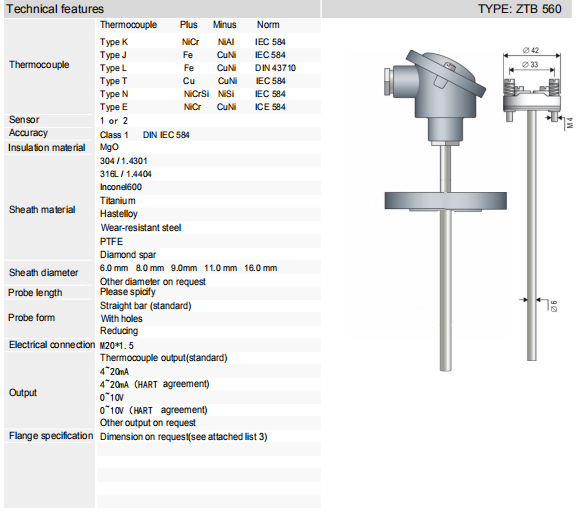Select the "Type K" row label
This screenshot has height=514, width=579.
click(x=114, y=42)
